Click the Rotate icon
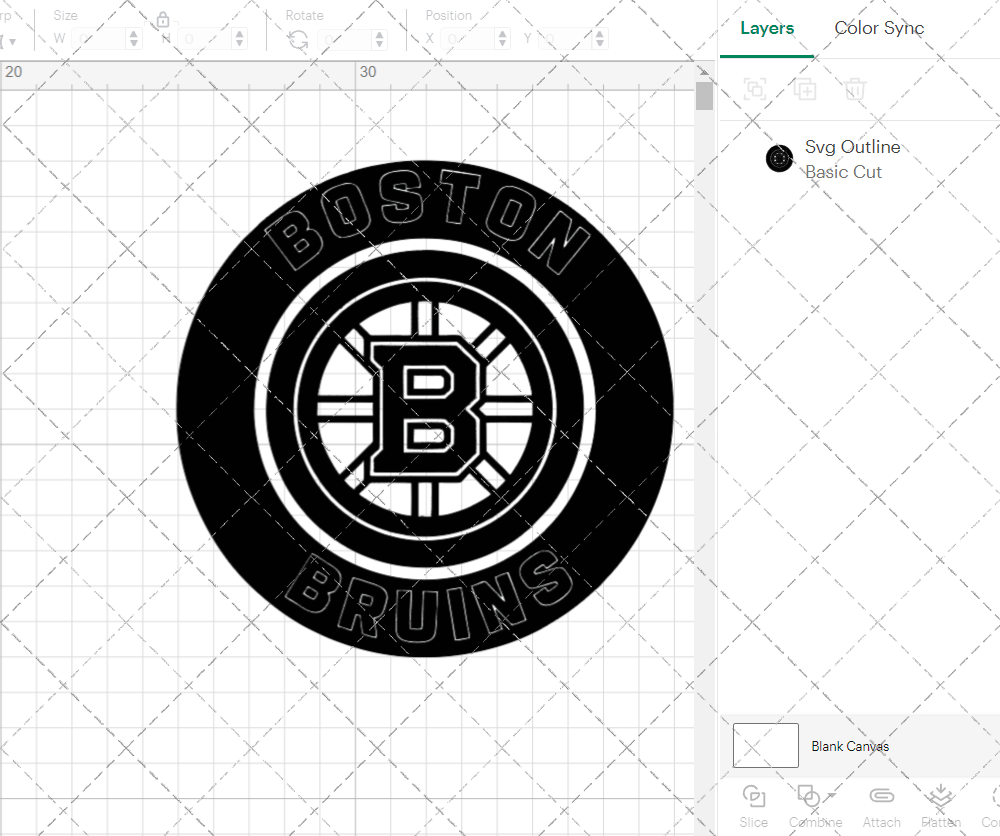Image resolution: width=1000 pixels, height=836 pixels. pos(298,40)
